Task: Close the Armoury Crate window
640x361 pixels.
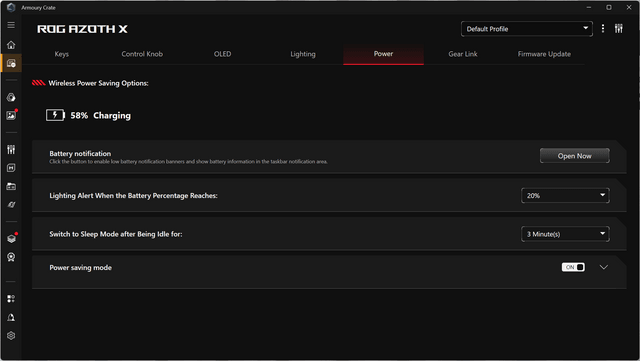Action: point(629,7)
